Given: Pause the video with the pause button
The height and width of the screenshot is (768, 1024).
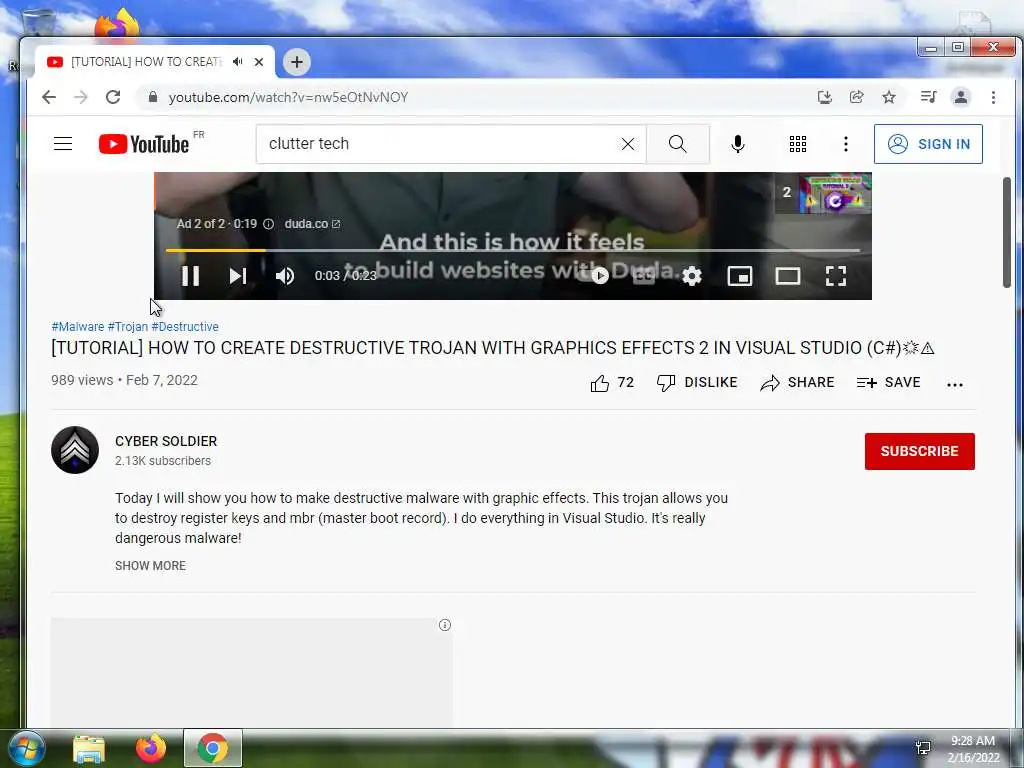Looking at the screenshot, I should (191, 276).
